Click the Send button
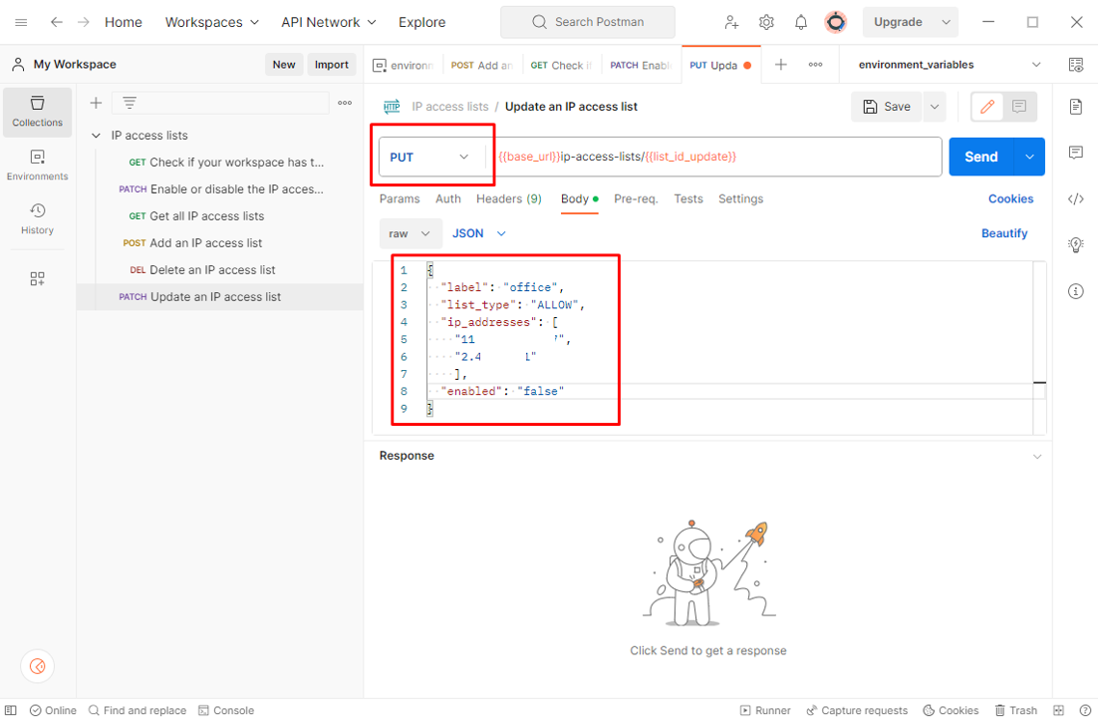 [x=980, y=157]
